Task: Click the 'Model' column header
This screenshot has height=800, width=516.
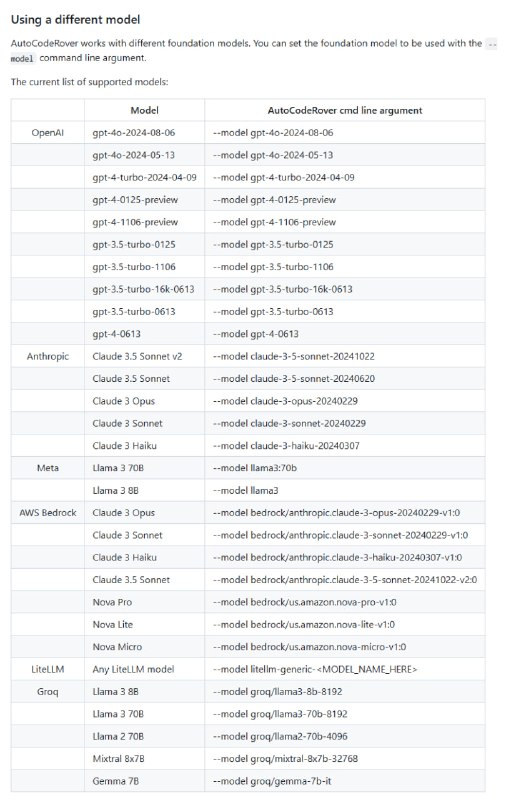Action: pyautogui.click(x=144, y=110)
